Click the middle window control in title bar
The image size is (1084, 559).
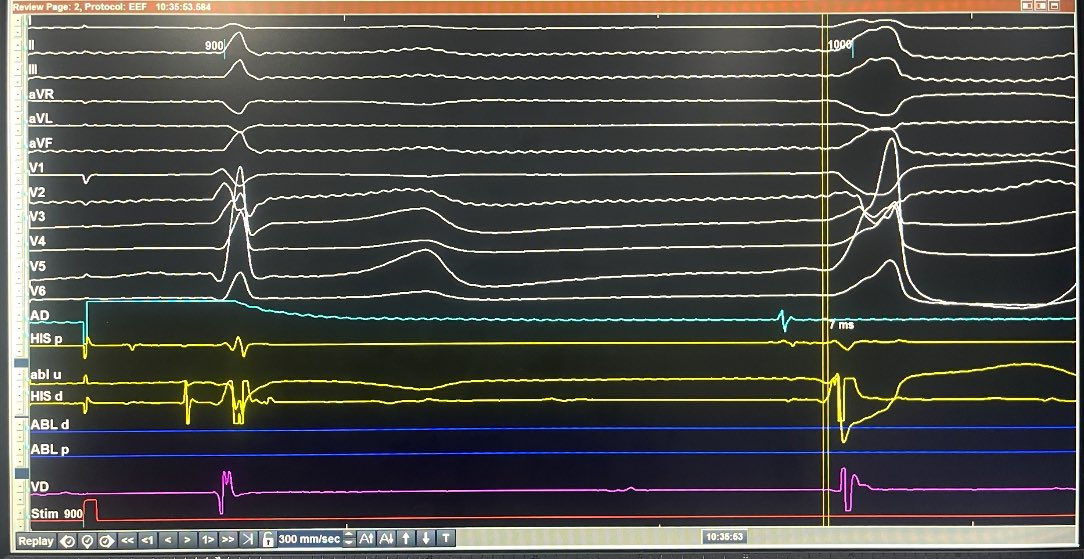1041,6
